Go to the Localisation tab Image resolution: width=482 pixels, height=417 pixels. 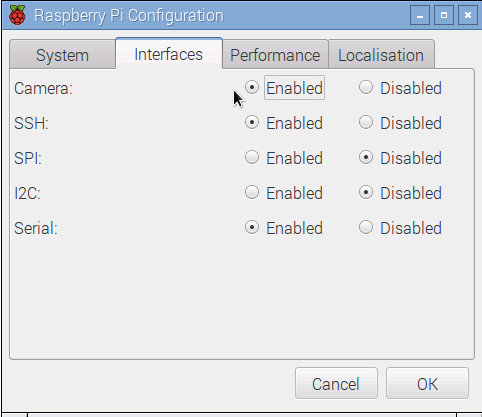[x=381, y=55]
